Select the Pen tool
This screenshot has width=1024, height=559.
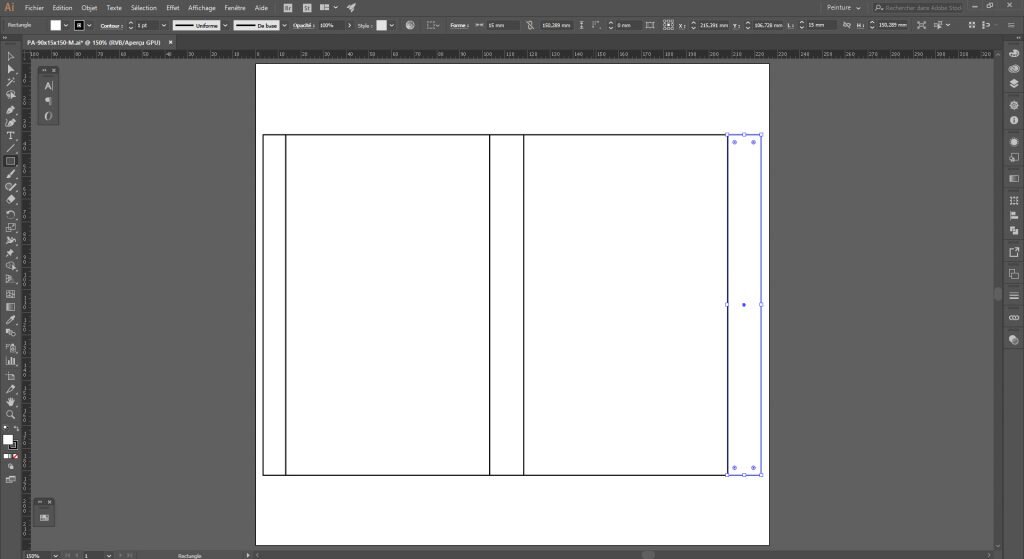[11, 109]
